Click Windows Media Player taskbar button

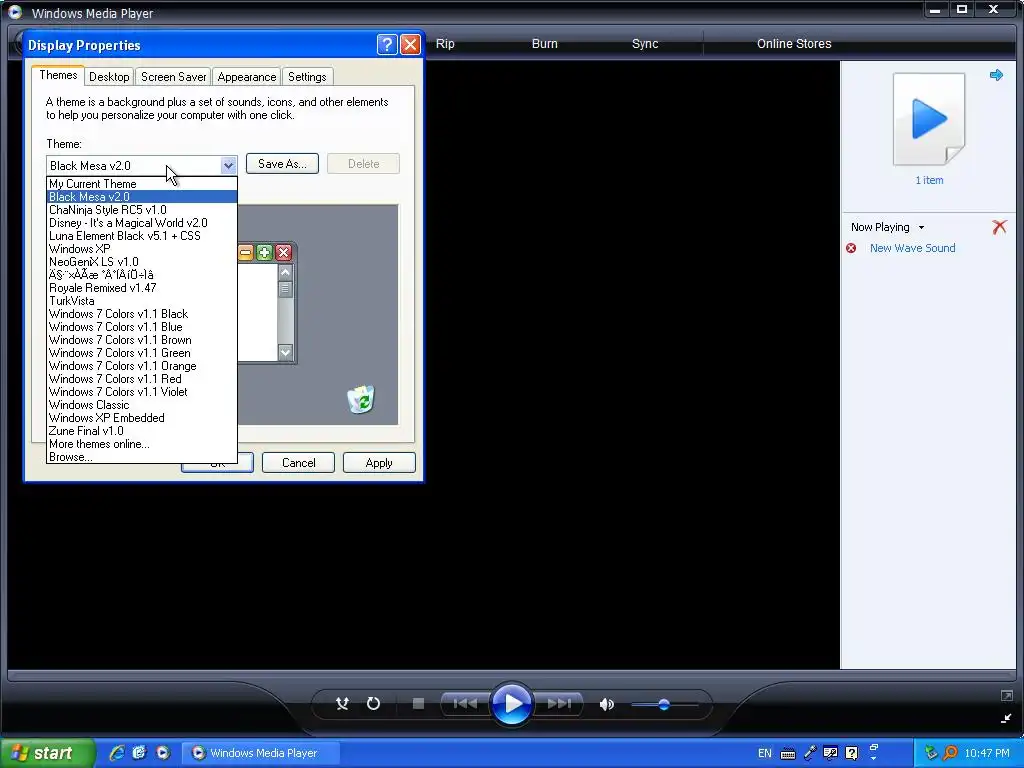point(260,753)
